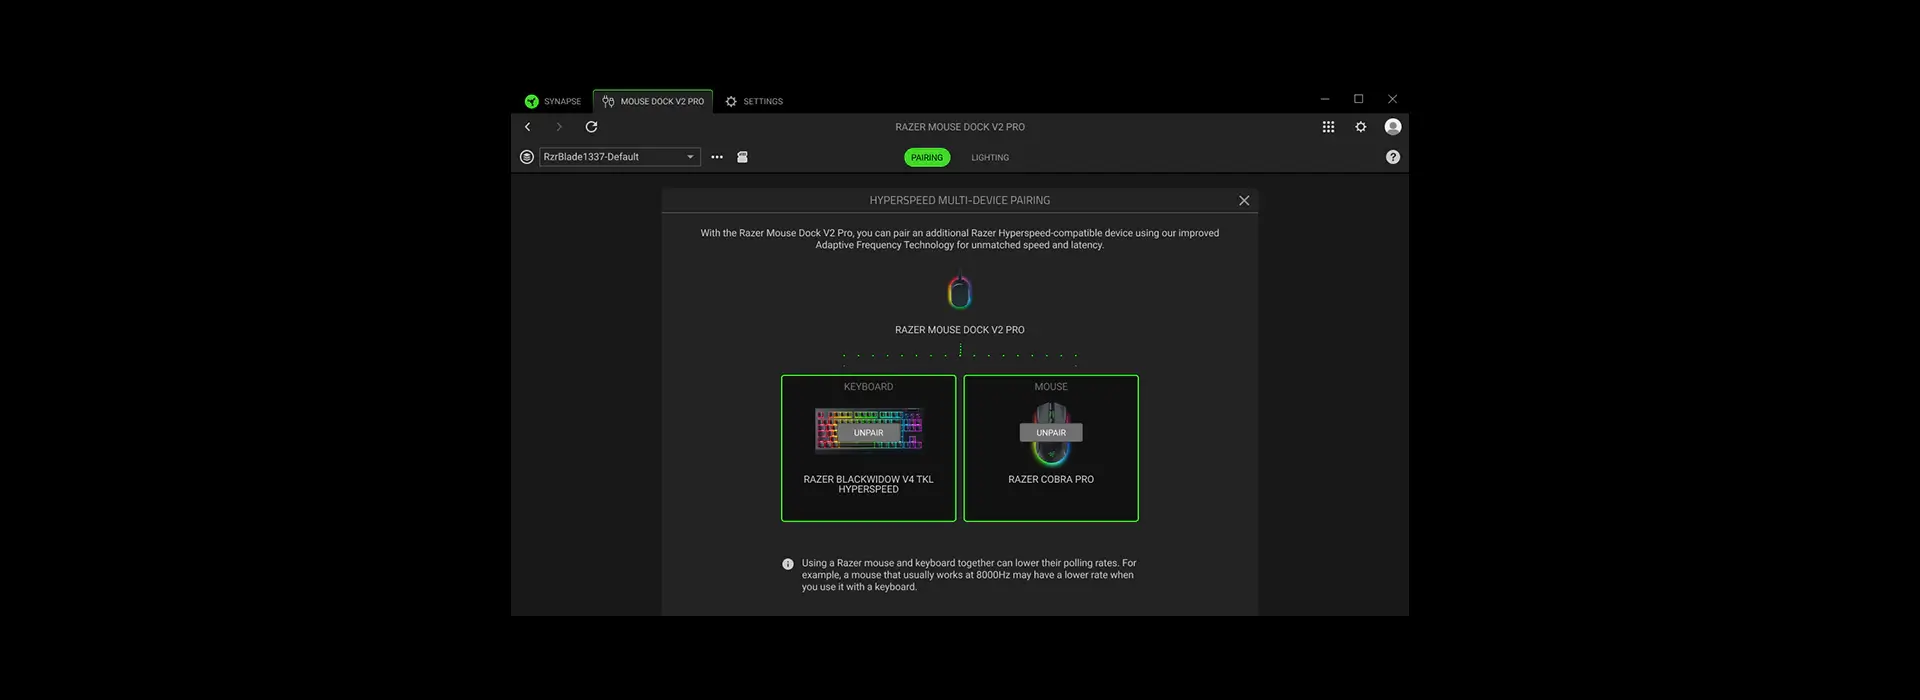Screen dimensions: 1920x700
Task: Click the Razer Cobra Pro label
Action: tap(1051, 479)
